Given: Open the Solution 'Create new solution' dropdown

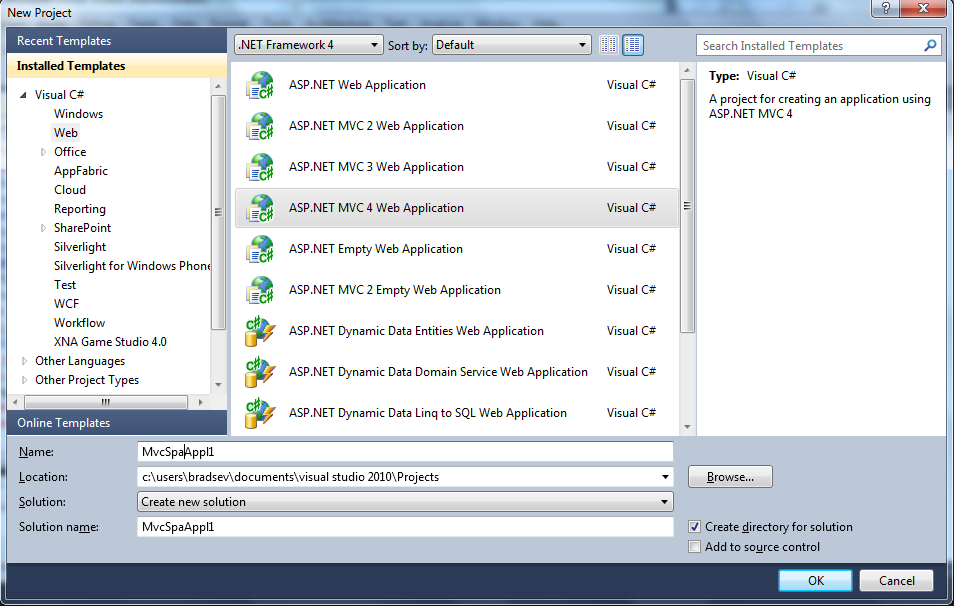Looking at the screenshot, I should coord(405,502).
